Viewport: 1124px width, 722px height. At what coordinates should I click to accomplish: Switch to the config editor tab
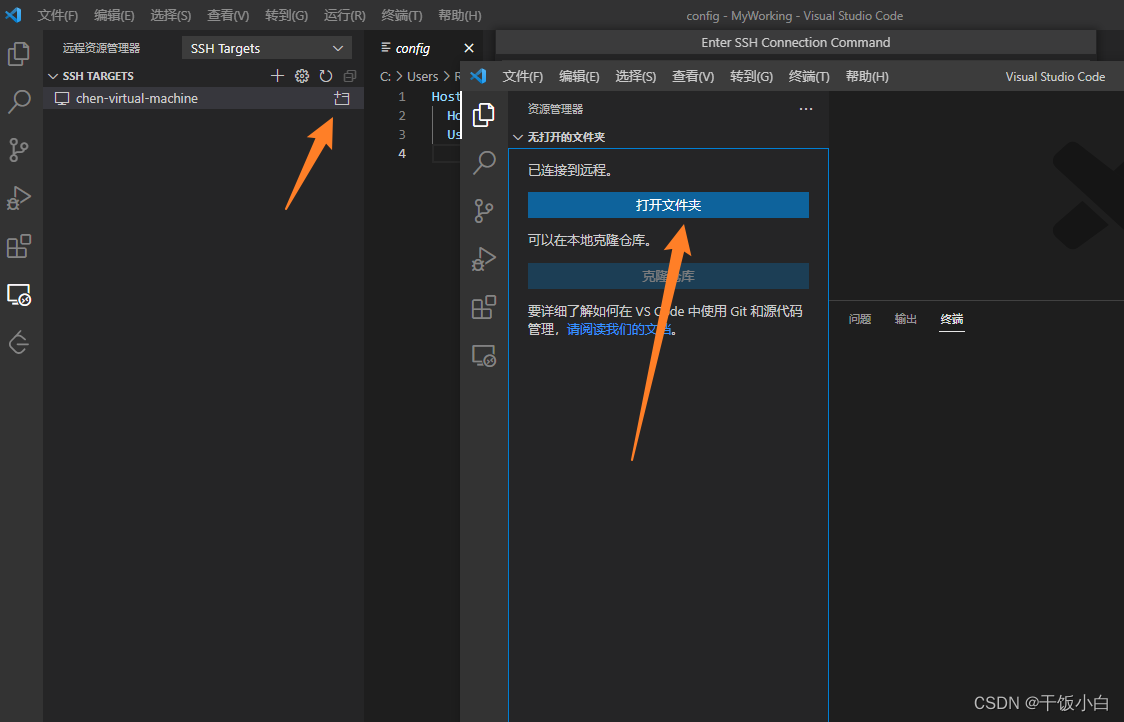pos(413,48)
